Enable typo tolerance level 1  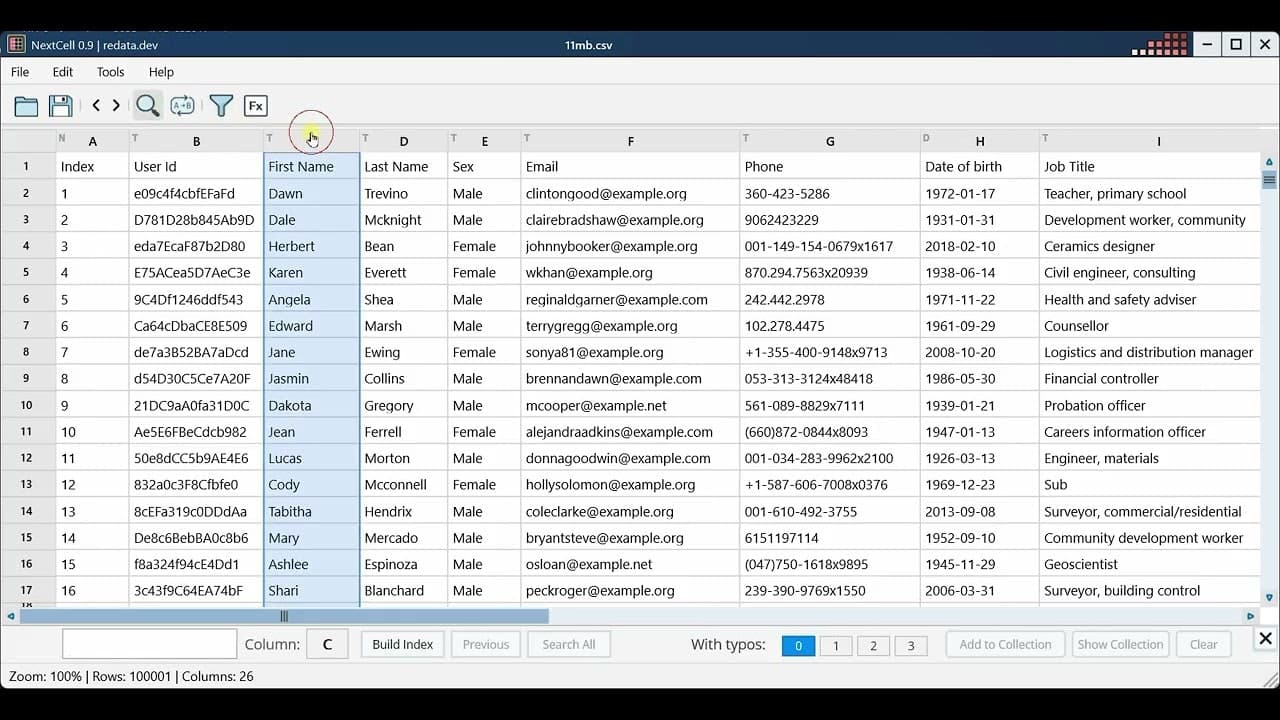pyautogui.click(x=836, y=645)
